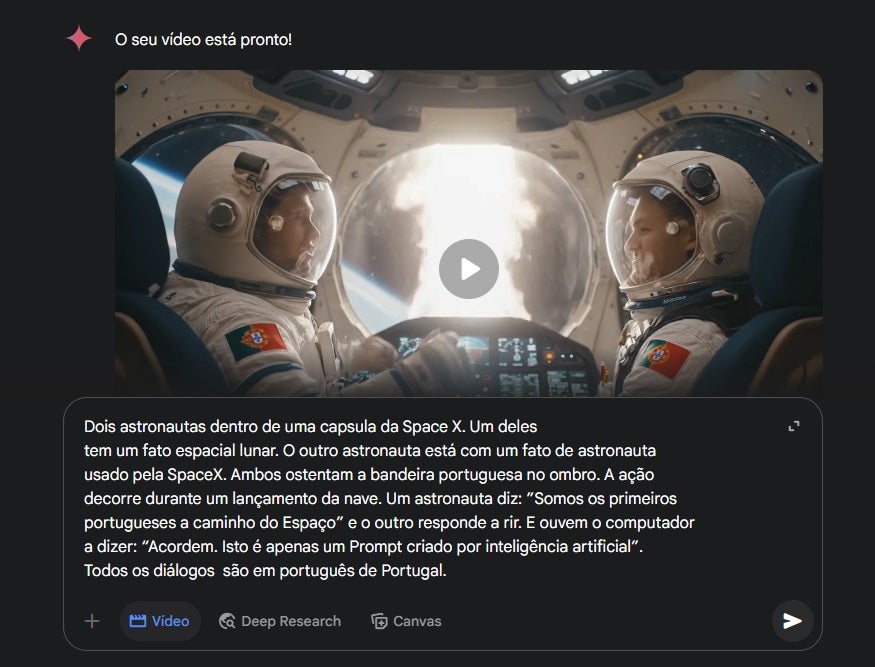This screenshot has height=667, width=875.
Task: Click "O seu vídeo está pronto!" message
Action: (203, 40)
